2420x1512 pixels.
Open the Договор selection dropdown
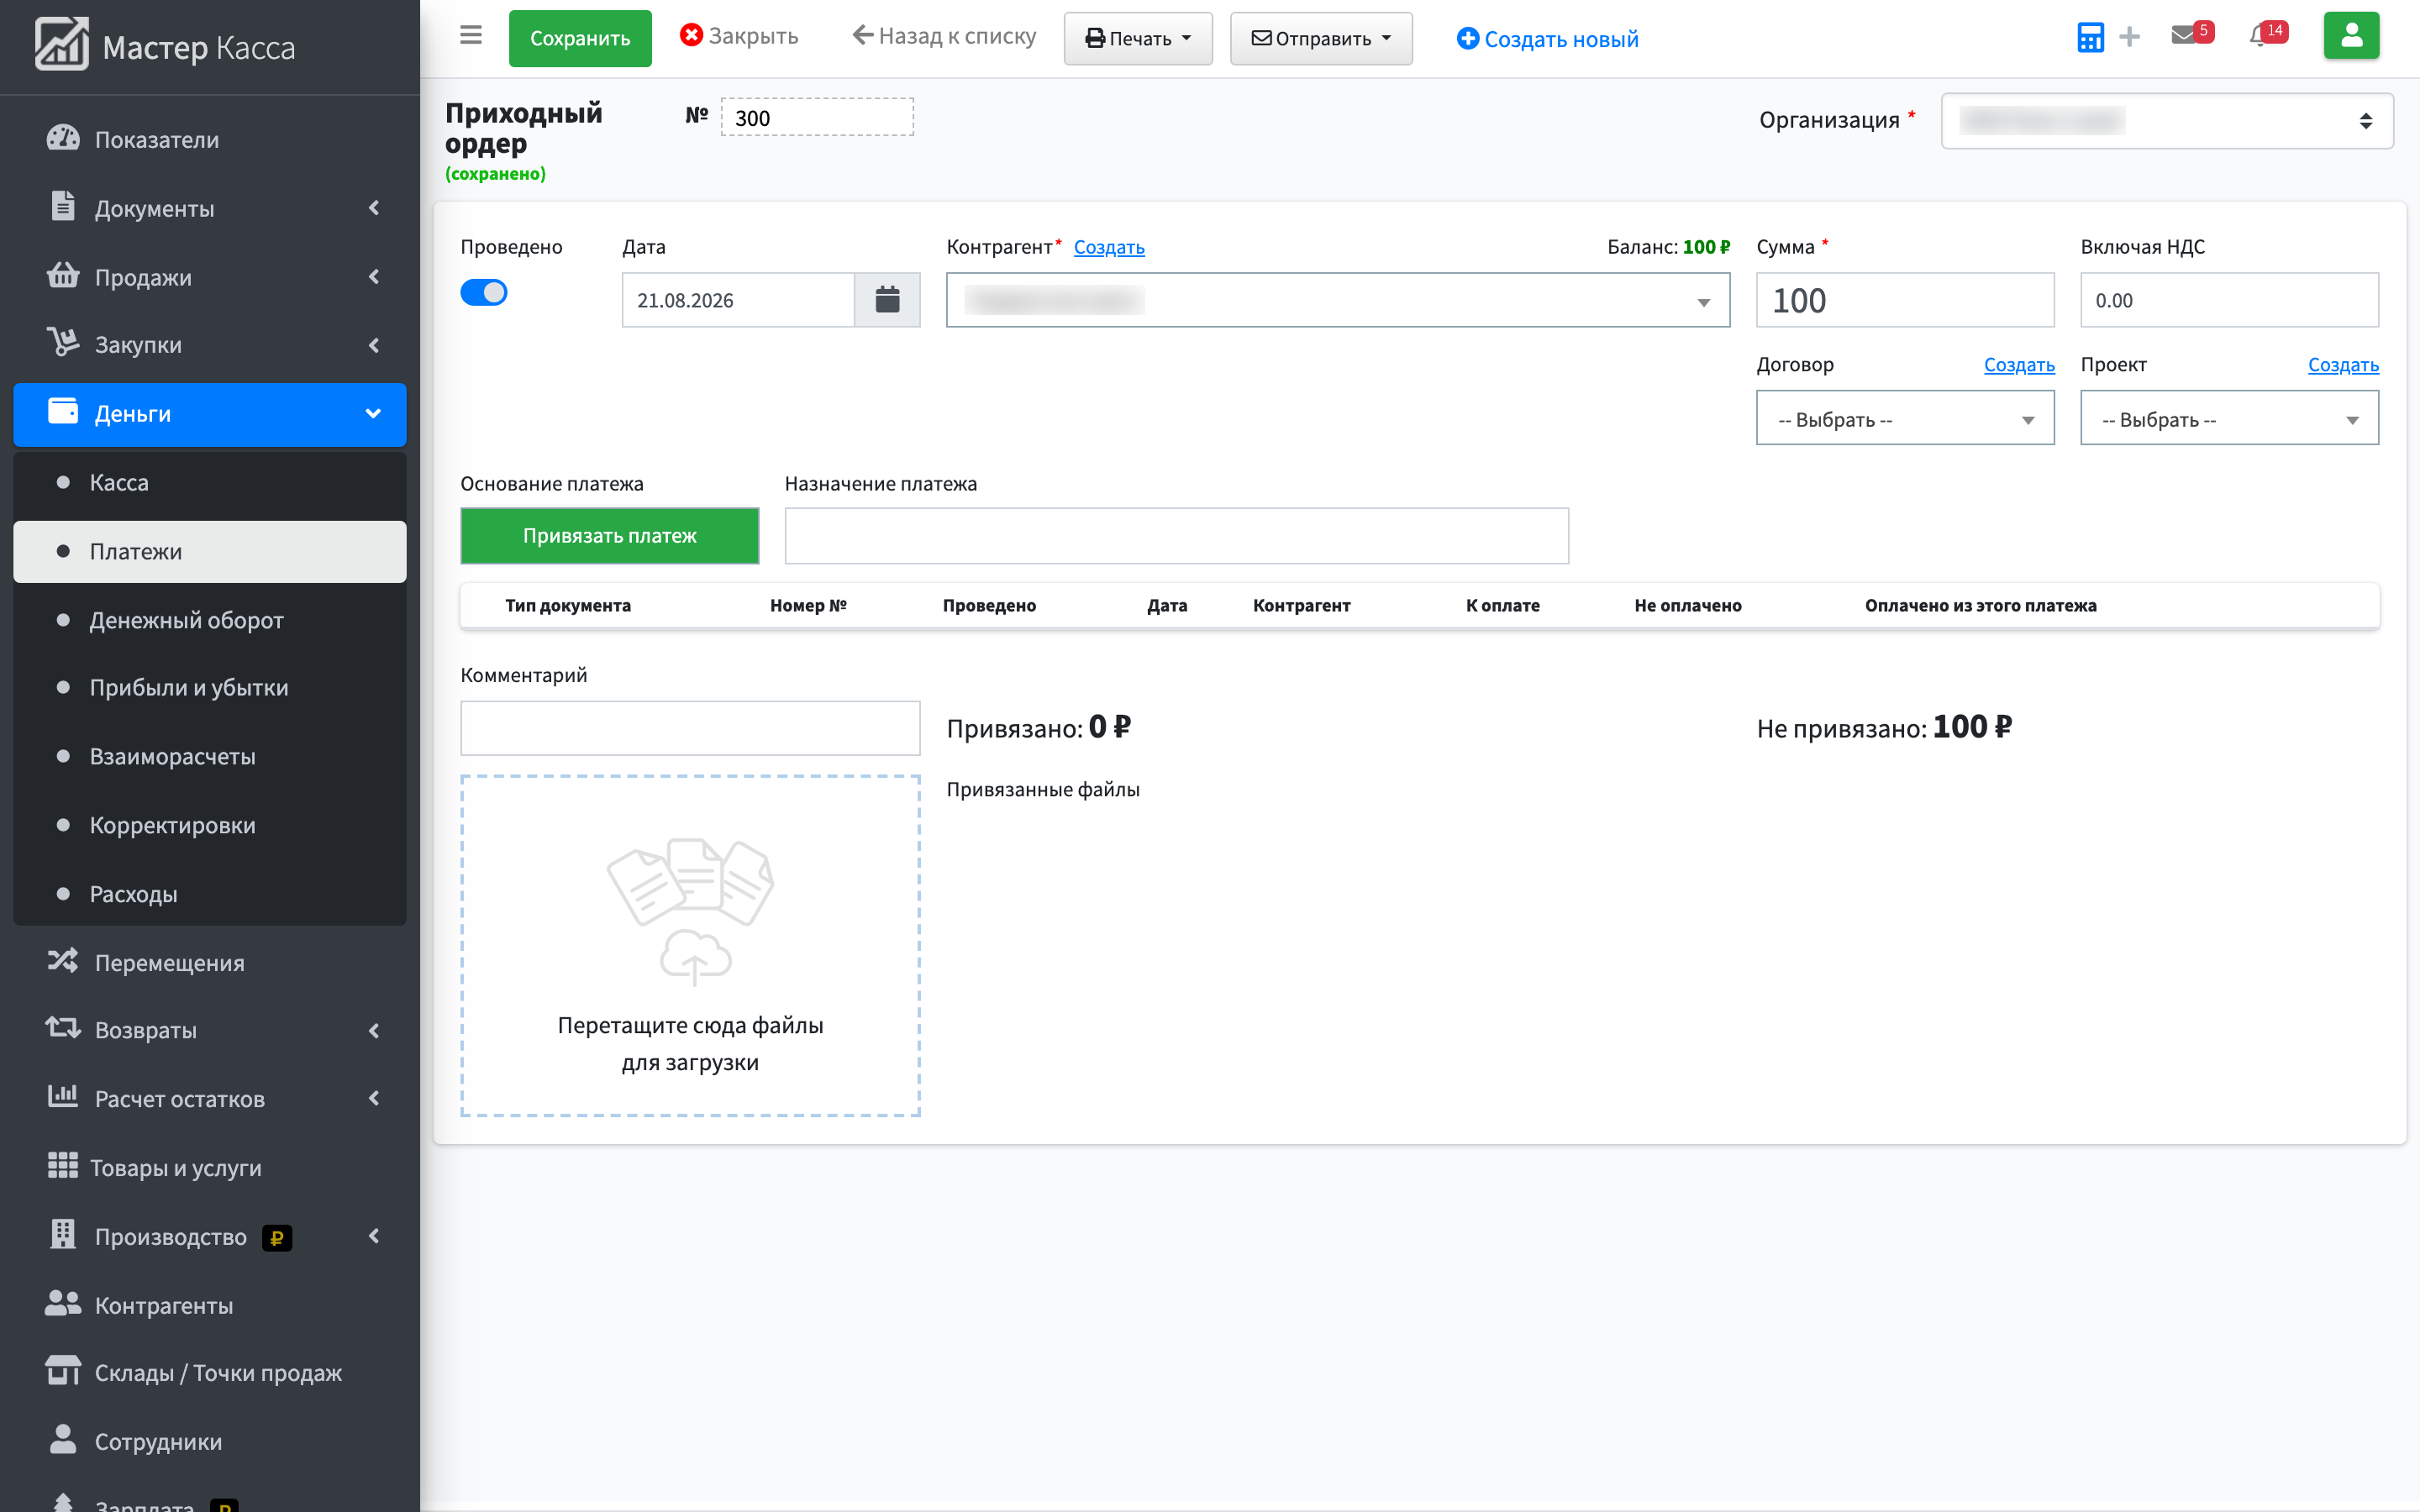tap(1905, 418)
